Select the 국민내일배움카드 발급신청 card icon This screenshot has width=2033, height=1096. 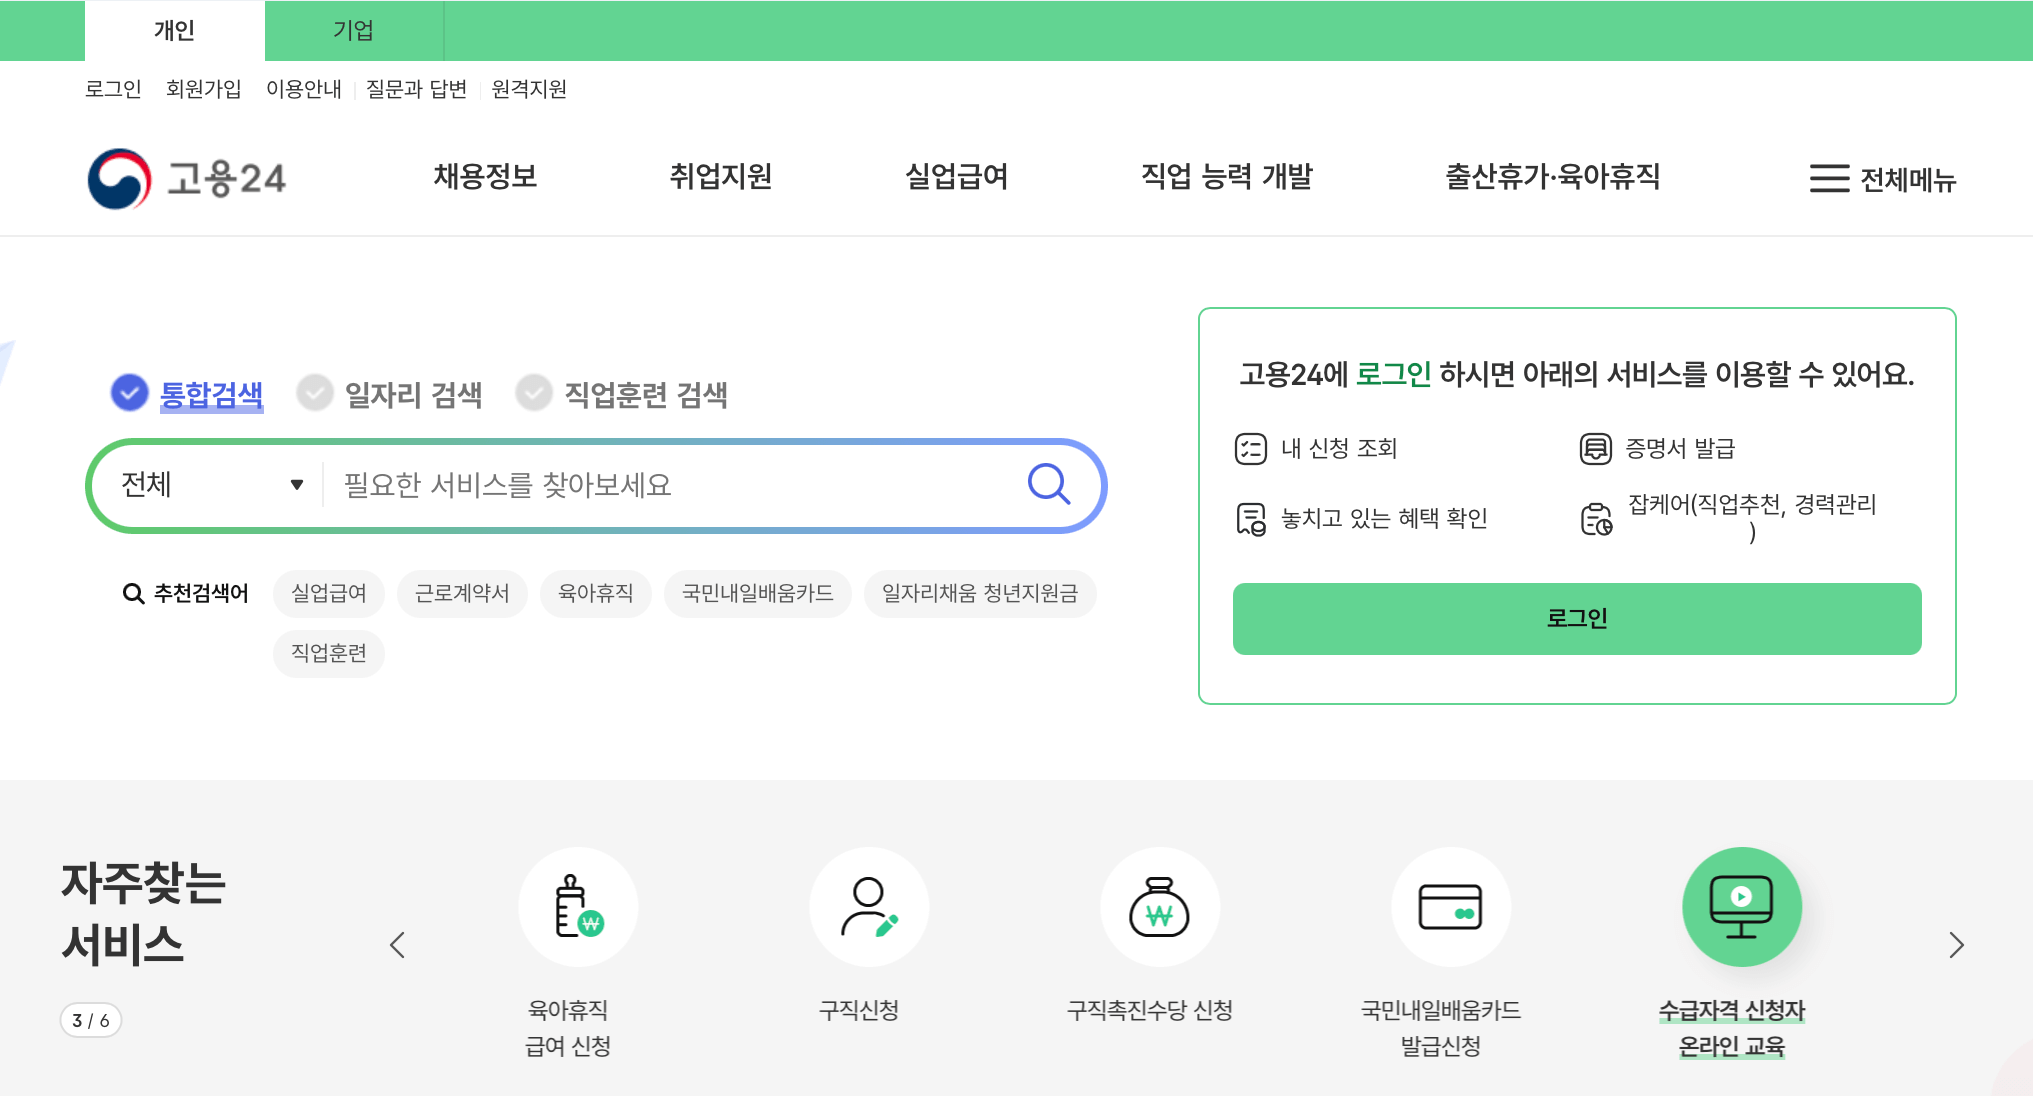coord(1451,907)
